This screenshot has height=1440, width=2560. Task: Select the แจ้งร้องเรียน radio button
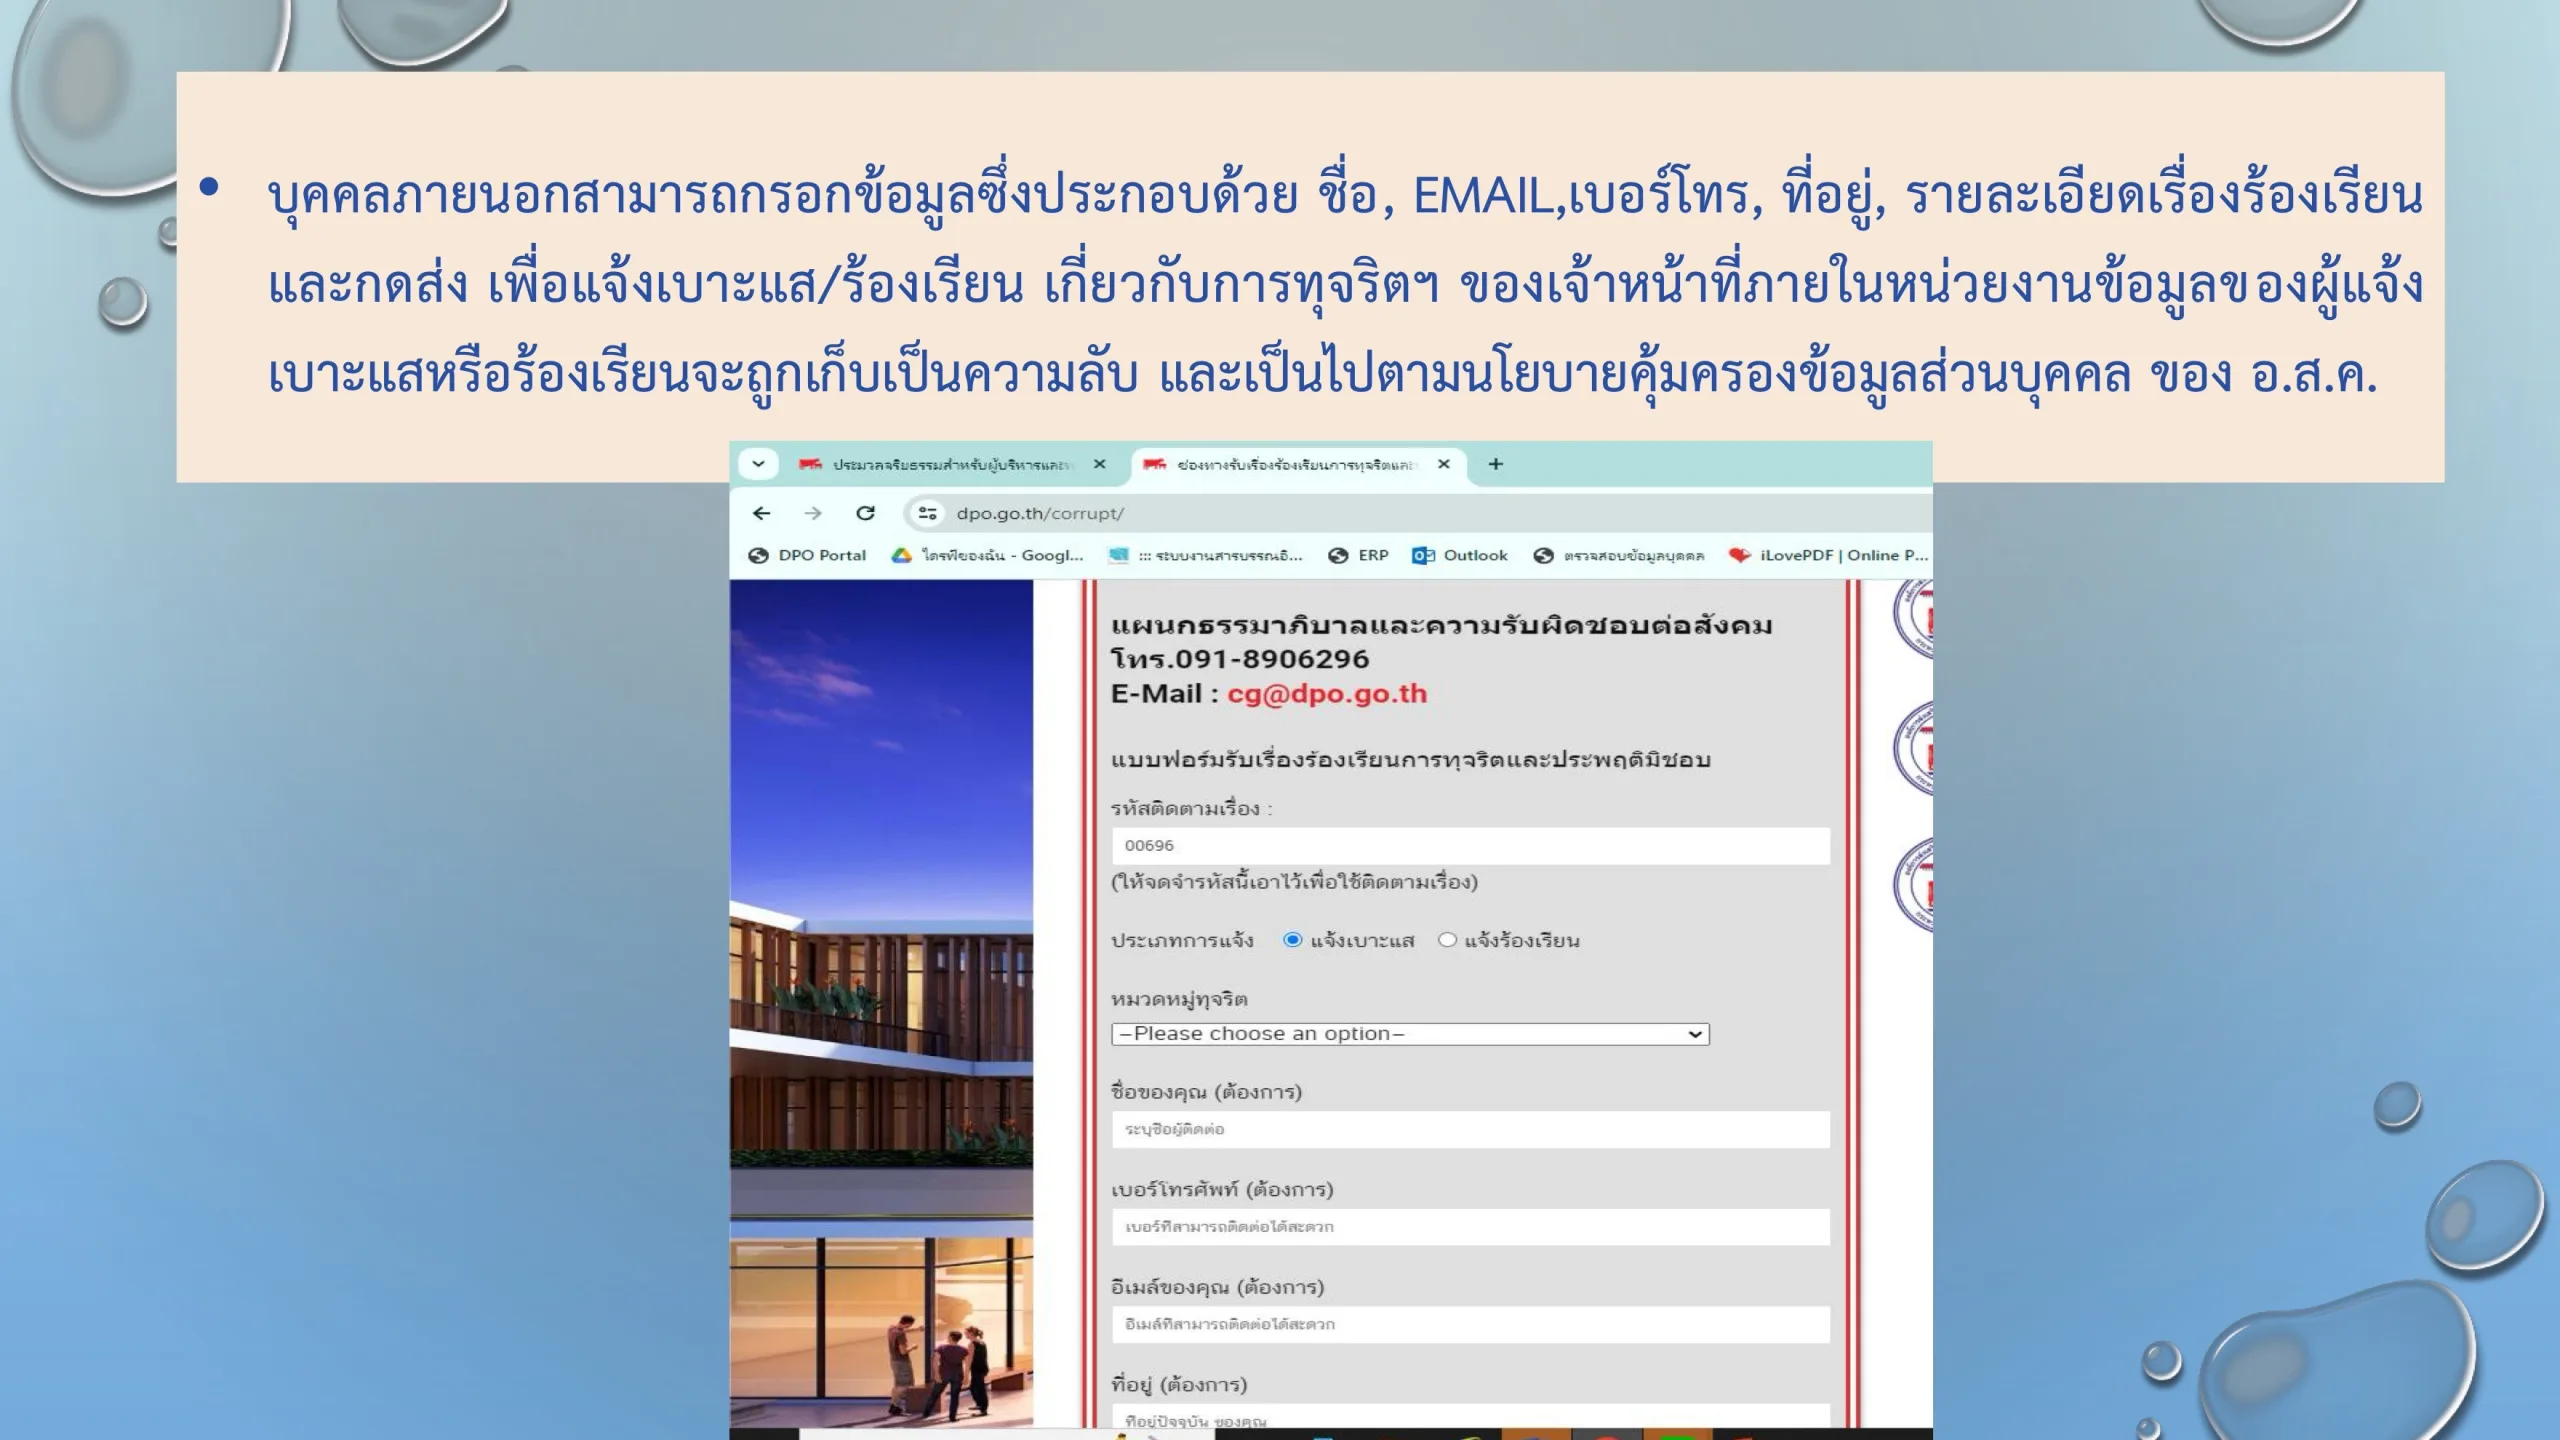point(1447,940)
